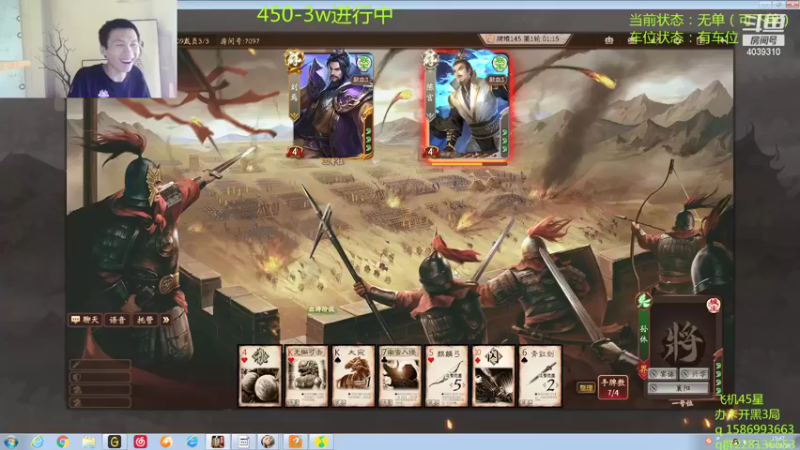Click the 语音 voice button

click(x=117, y=320)
